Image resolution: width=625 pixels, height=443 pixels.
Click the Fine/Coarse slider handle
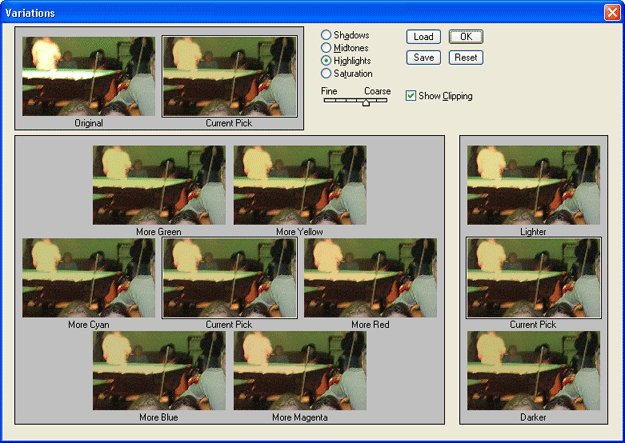[x=366, y=102]
